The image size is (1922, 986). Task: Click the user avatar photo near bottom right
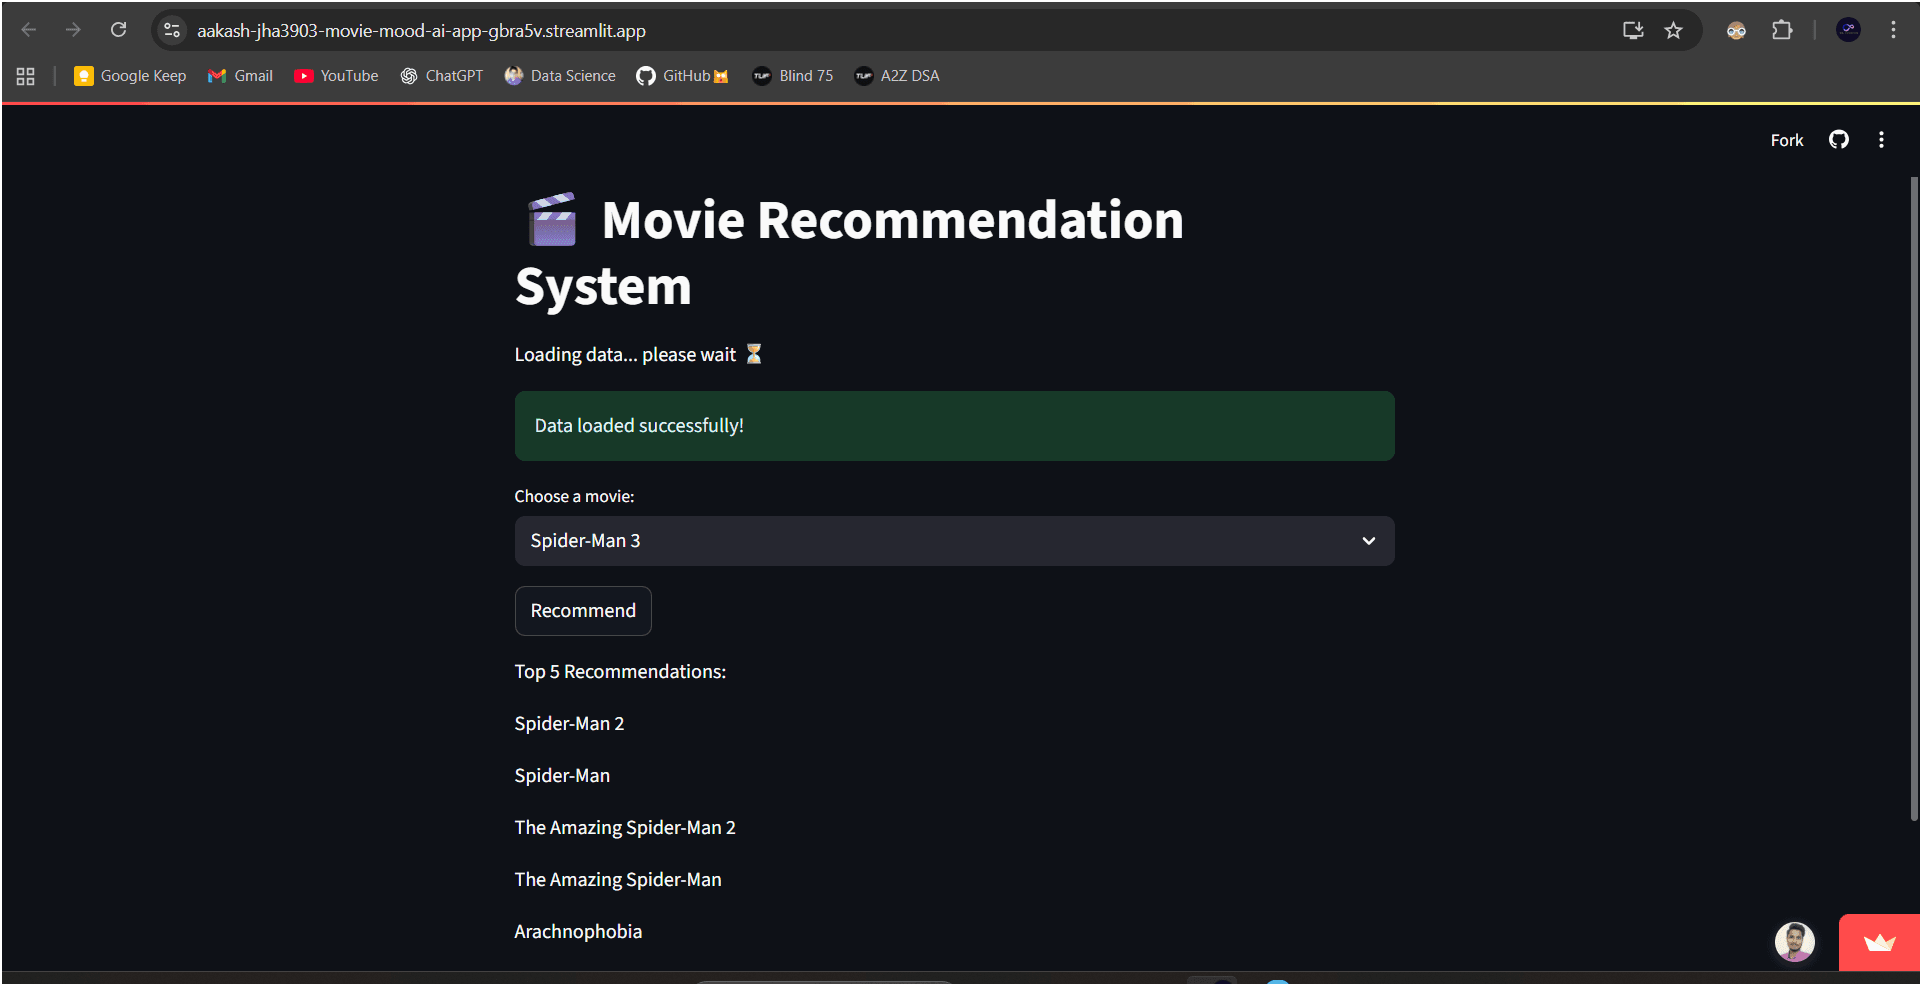coord(1794,941)
